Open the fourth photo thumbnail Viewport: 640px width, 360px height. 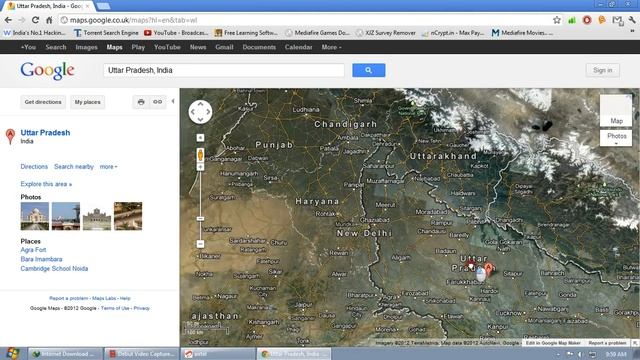[128, 216]
